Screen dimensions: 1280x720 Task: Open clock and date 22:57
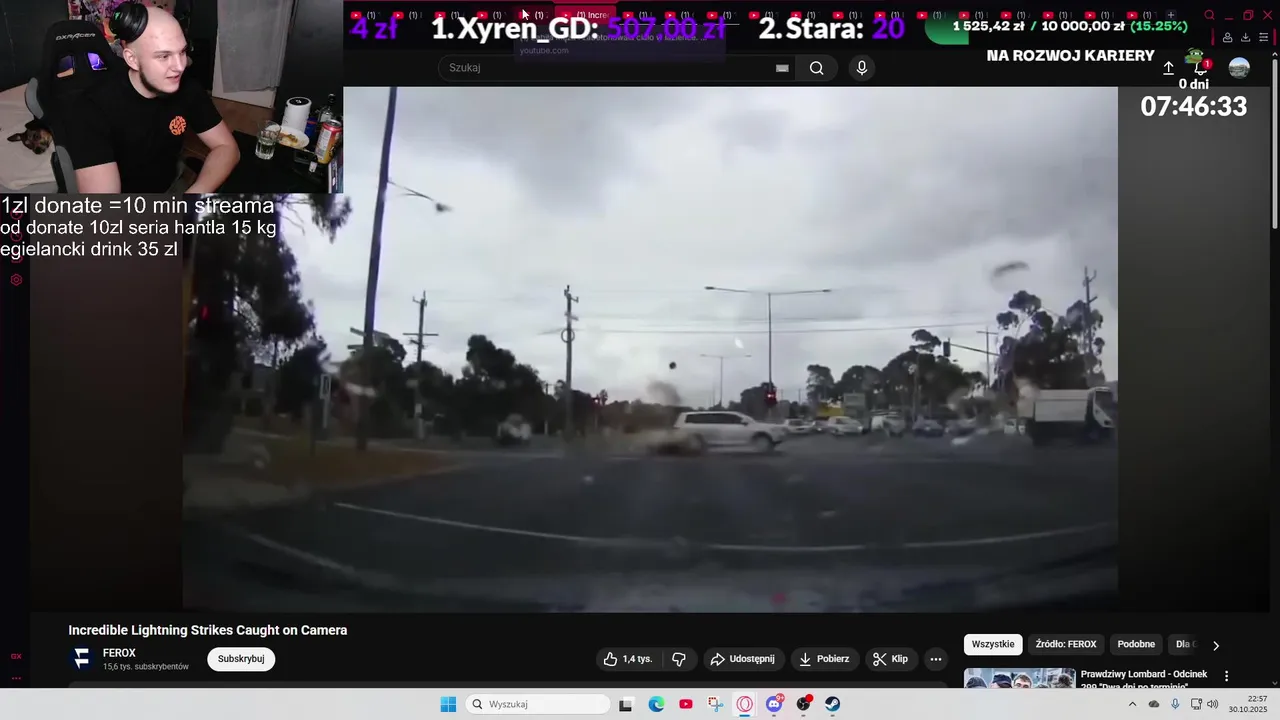coord(1249,704)
